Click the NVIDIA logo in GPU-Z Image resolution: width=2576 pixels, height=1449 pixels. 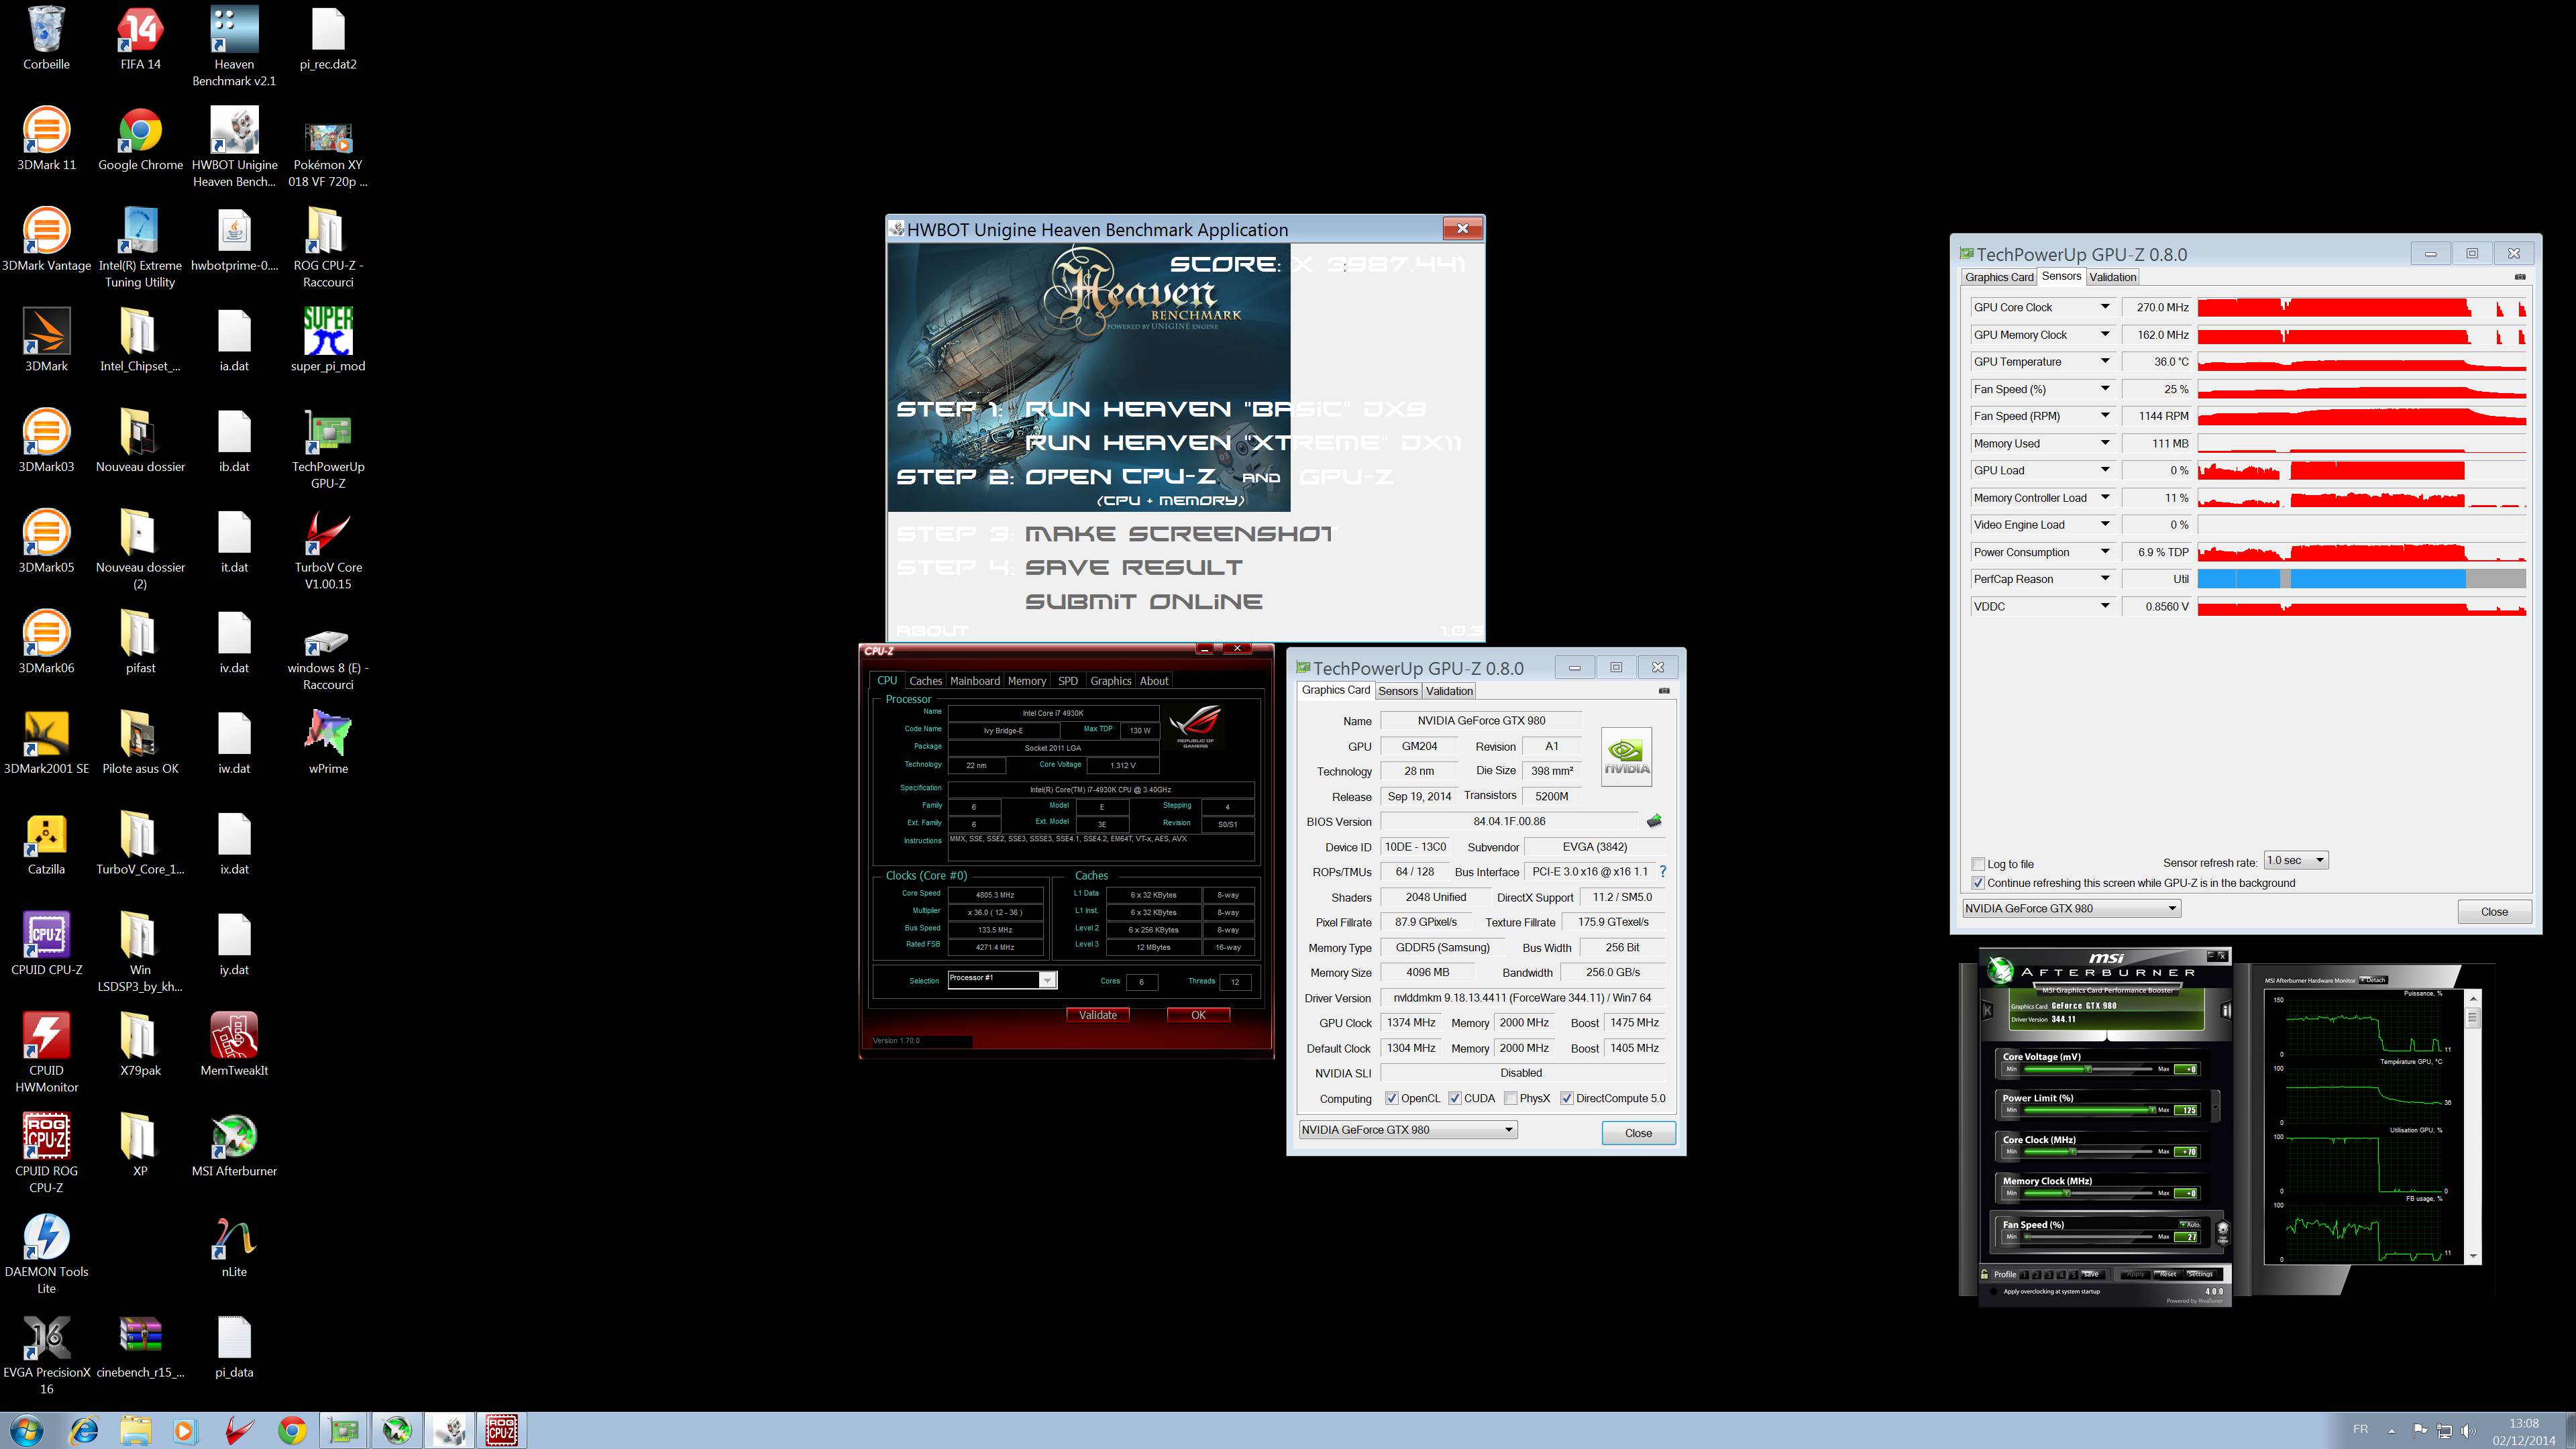click(1626, 757)
